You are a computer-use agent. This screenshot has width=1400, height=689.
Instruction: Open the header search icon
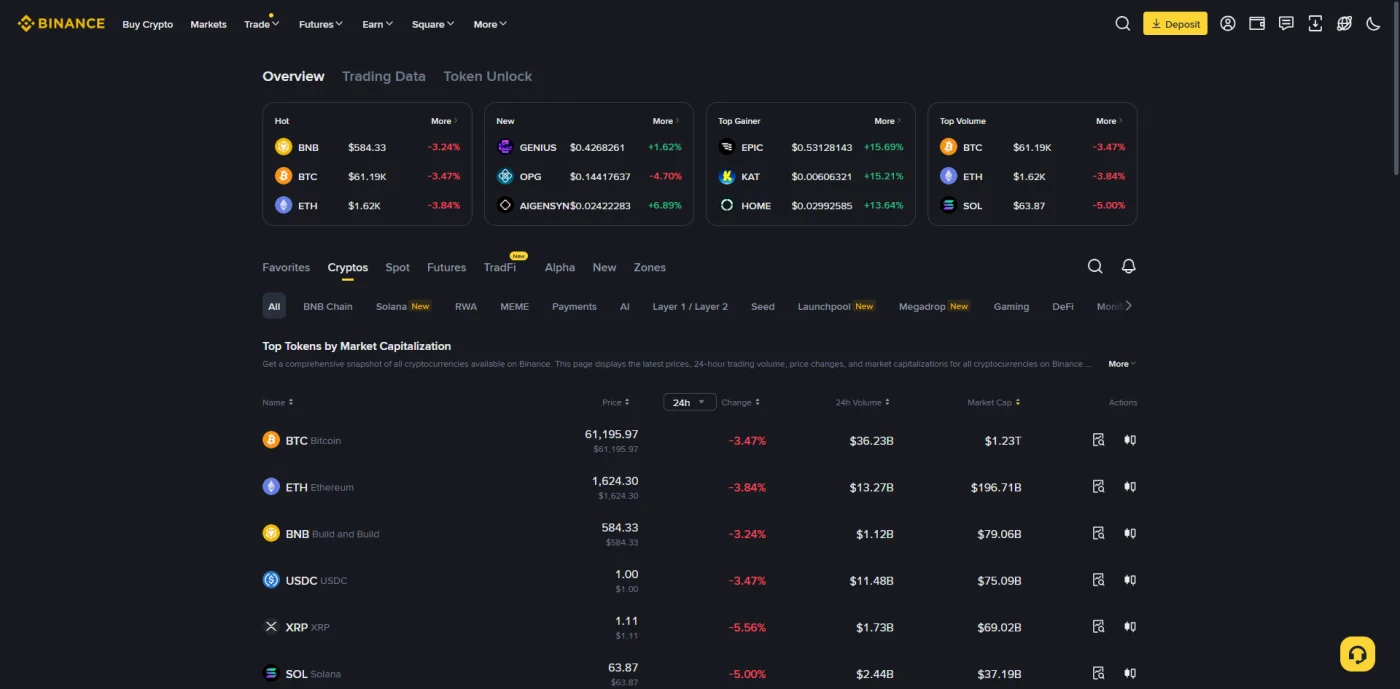coord(1123,24)
